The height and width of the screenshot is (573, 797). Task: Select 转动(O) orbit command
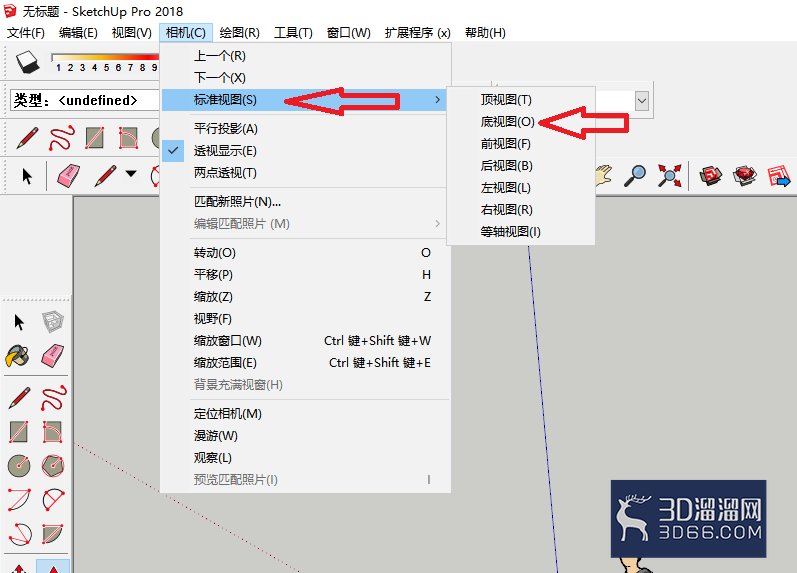click(306, 253)
